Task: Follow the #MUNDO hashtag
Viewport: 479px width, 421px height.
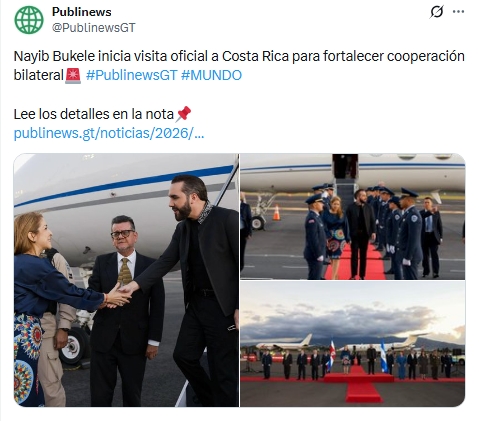Action: [211, 75]
